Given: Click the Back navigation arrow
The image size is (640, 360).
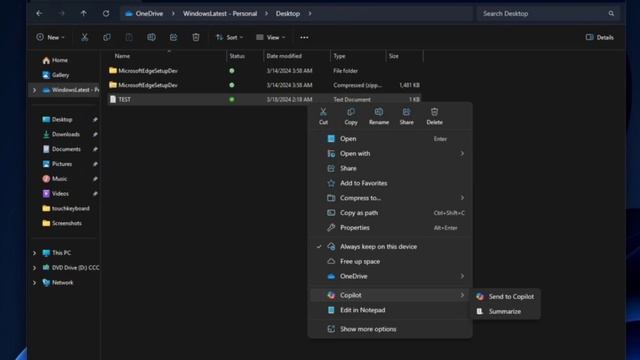Looking at the screenshot, I should pyautogui.click(x=39, y=13).
